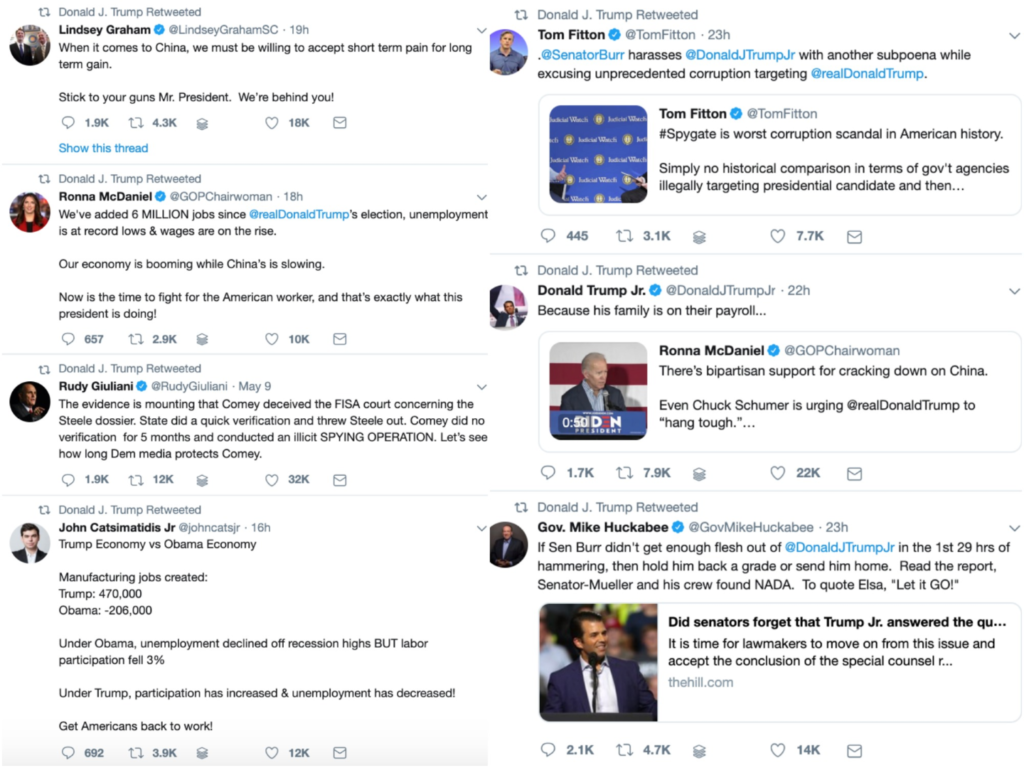1024x768 pixels.
Task: Reply to Donald Trump Jr.'s tweet
Action: click(547, 473)
